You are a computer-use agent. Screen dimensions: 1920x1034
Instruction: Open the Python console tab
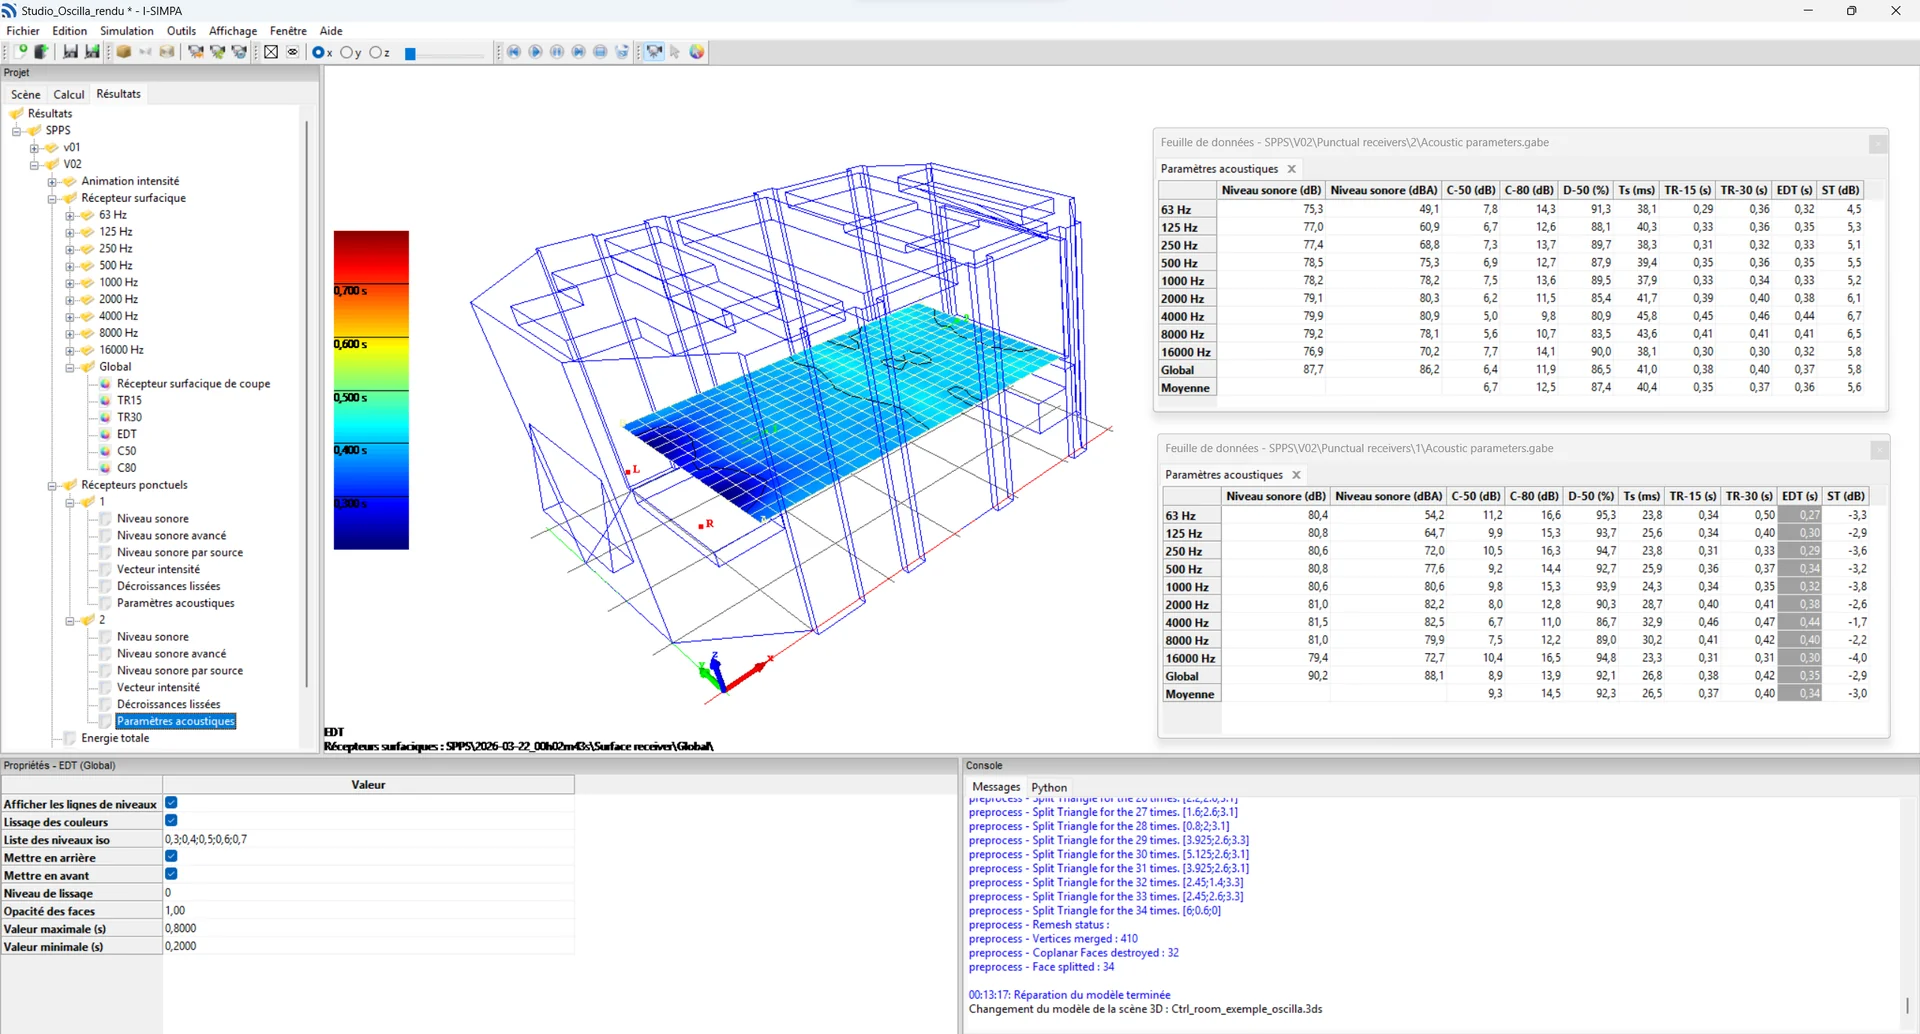pos(1049,787)
